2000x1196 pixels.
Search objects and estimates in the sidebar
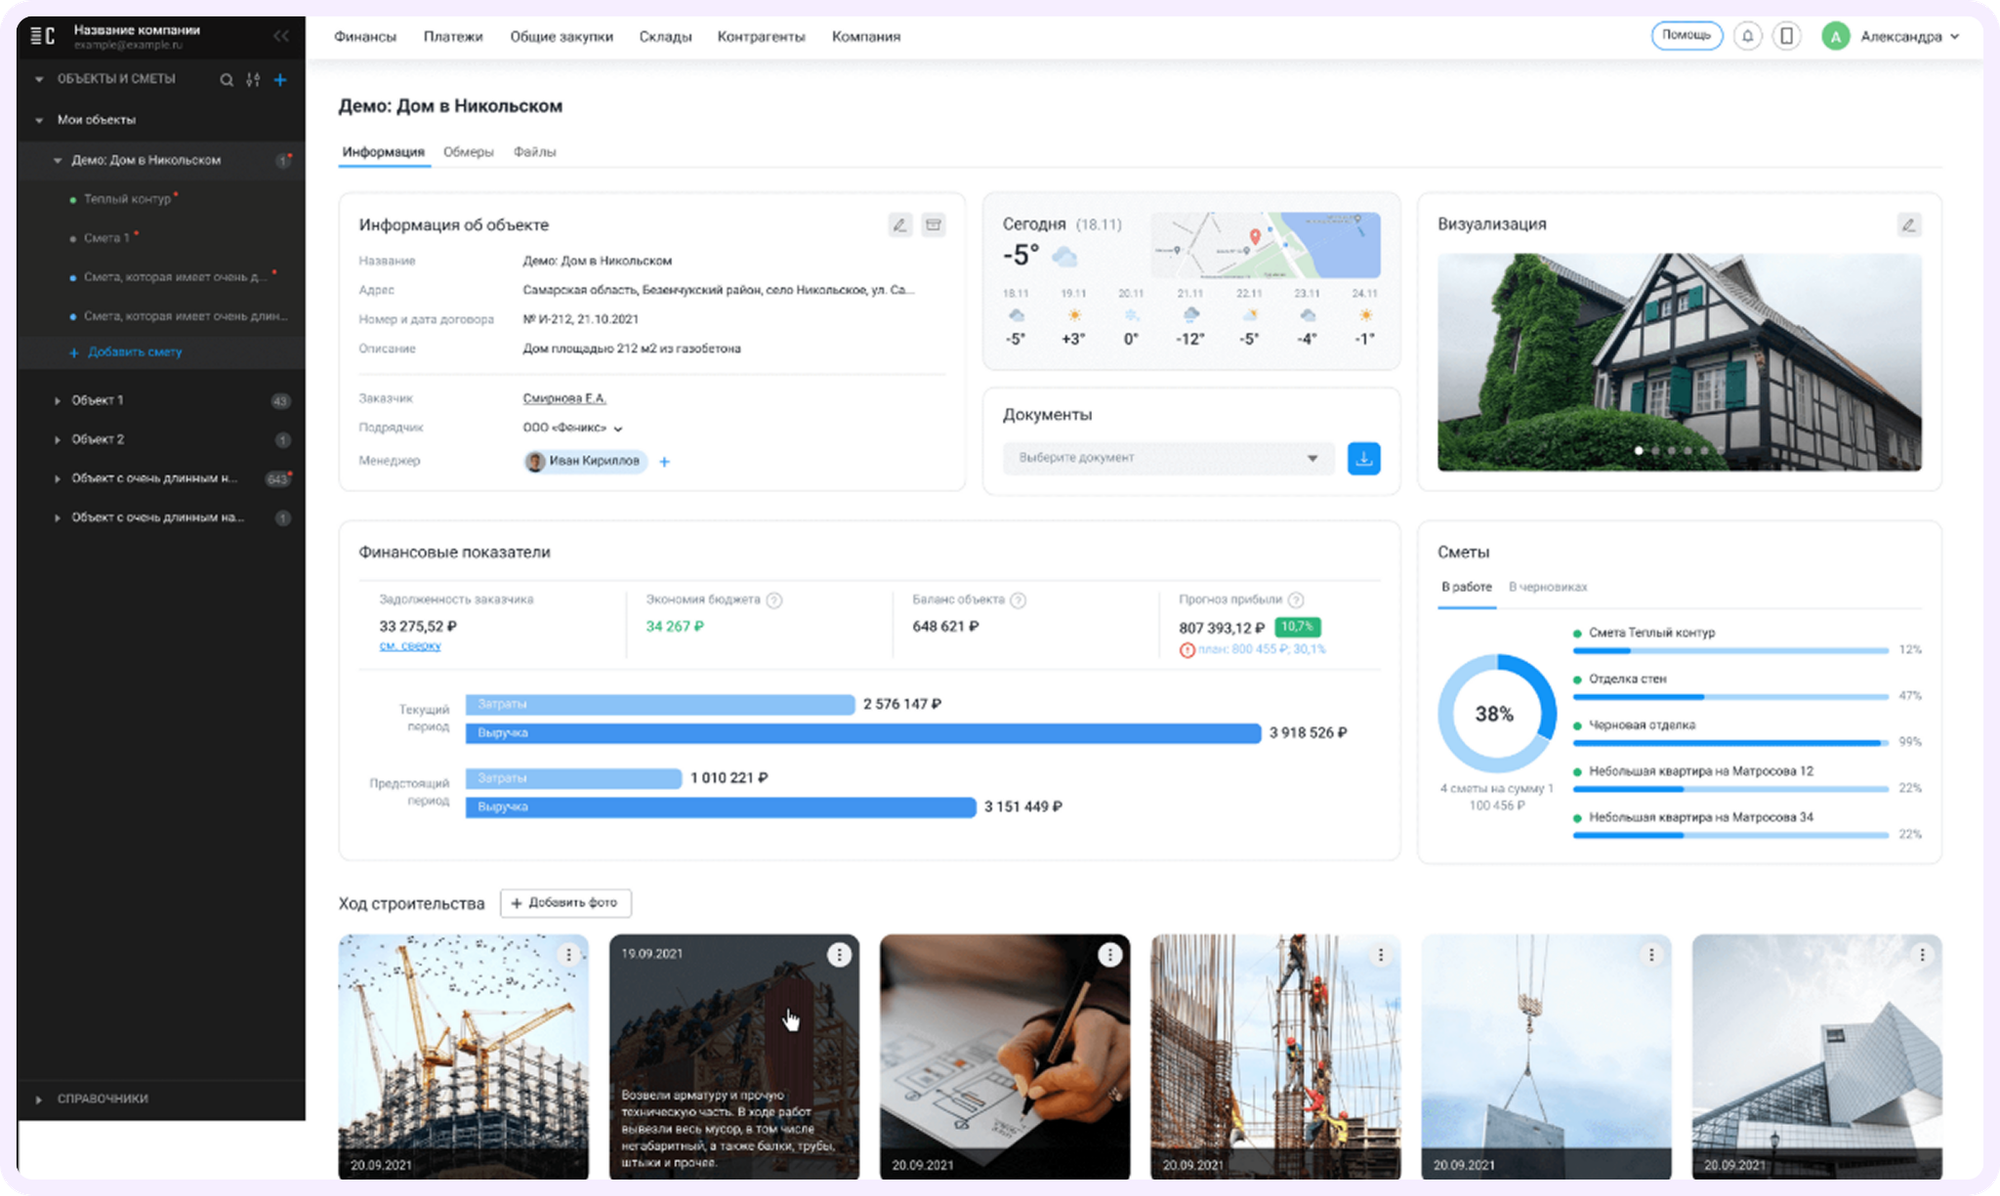[x=227, y=80]
